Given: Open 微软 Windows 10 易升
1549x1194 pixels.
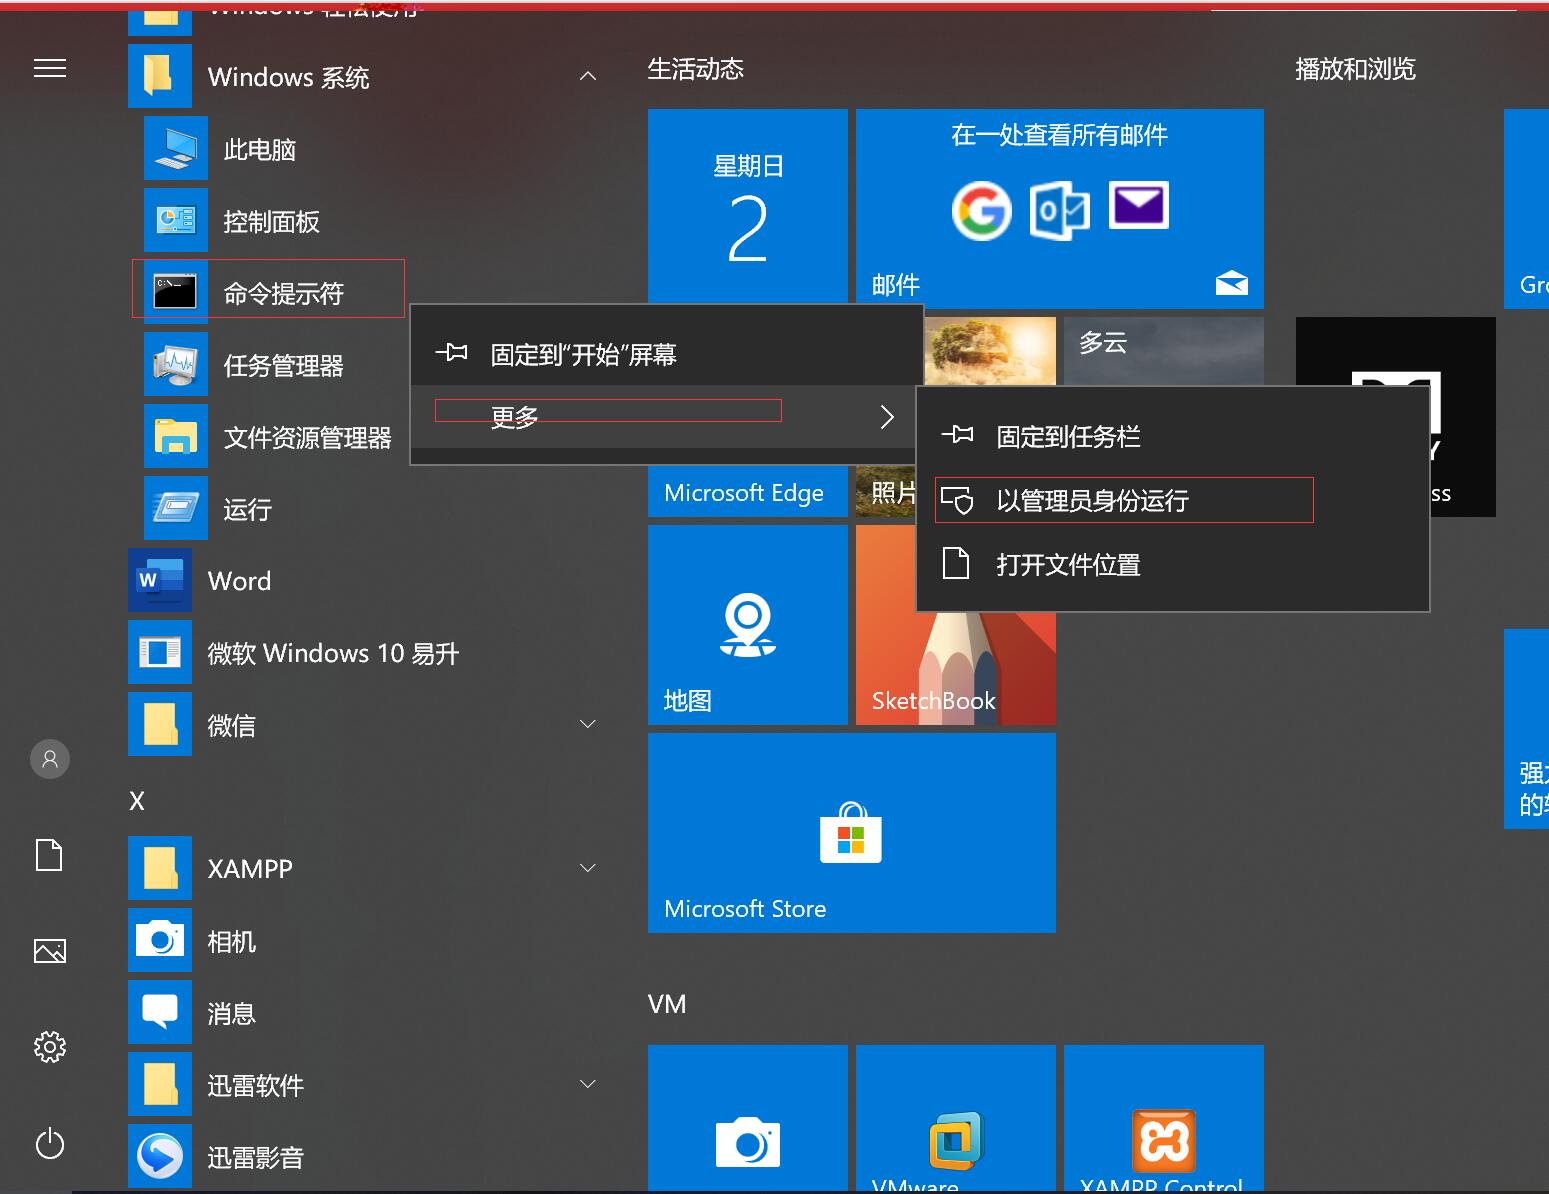Looking at the screenshot, I should click(x=370, y=653).
